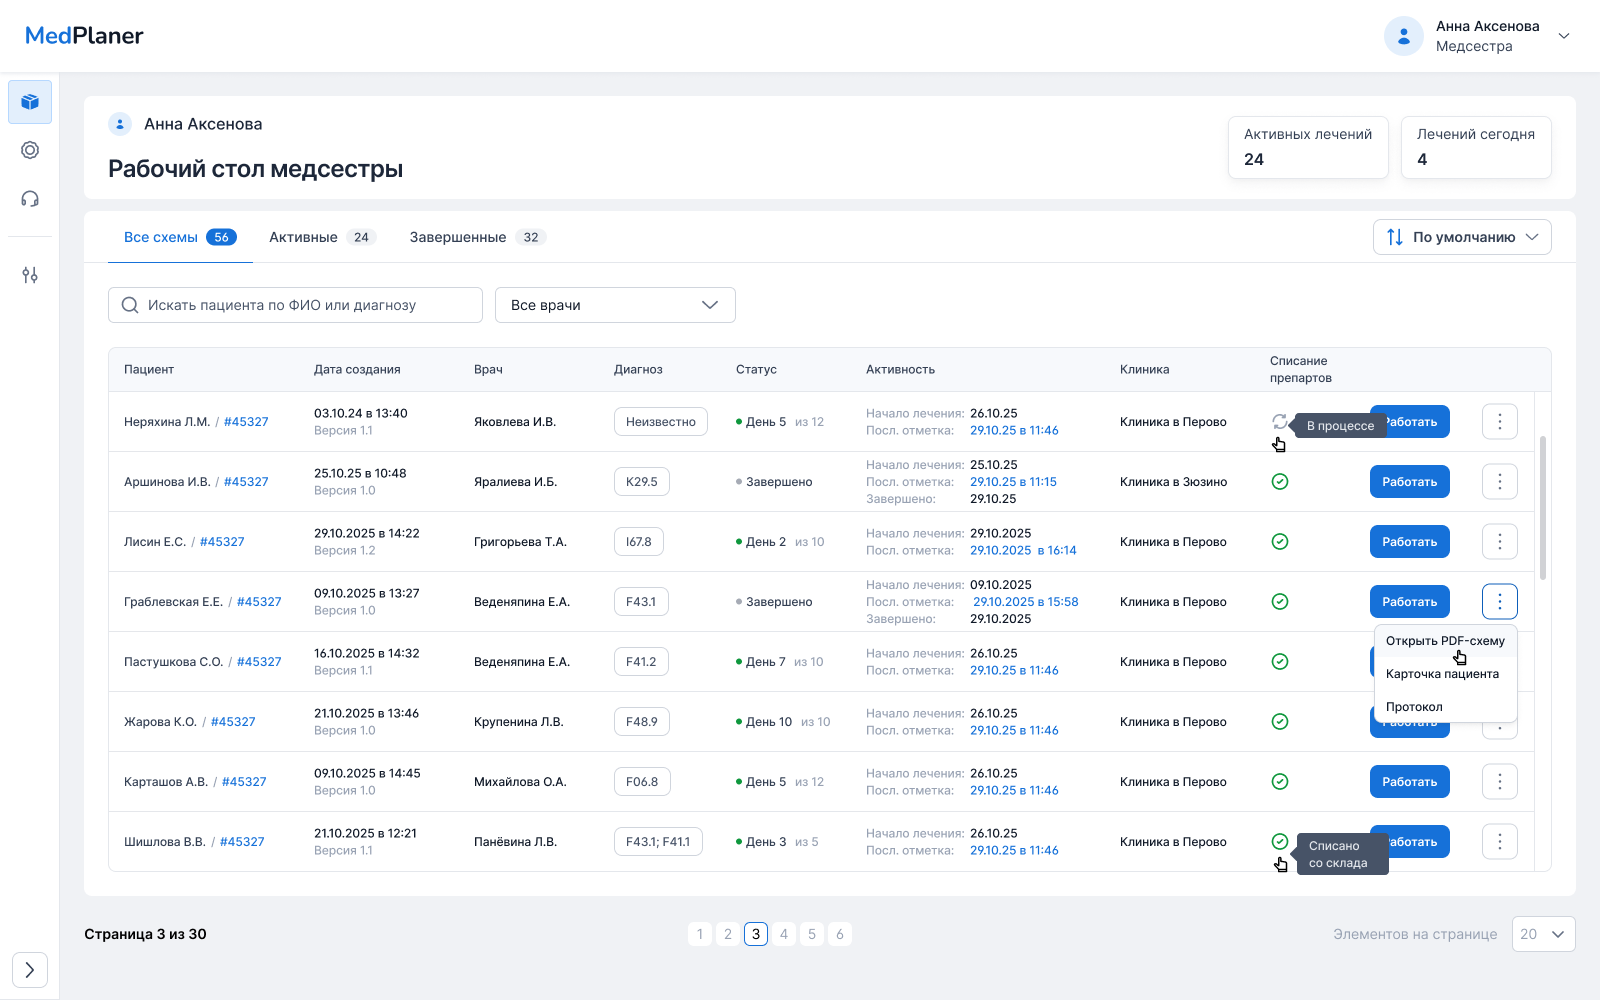Change items per page dropdown showing 20
This screenshot has height=1000, width=1600.
pyautogui.click(x=1543, y=934)
